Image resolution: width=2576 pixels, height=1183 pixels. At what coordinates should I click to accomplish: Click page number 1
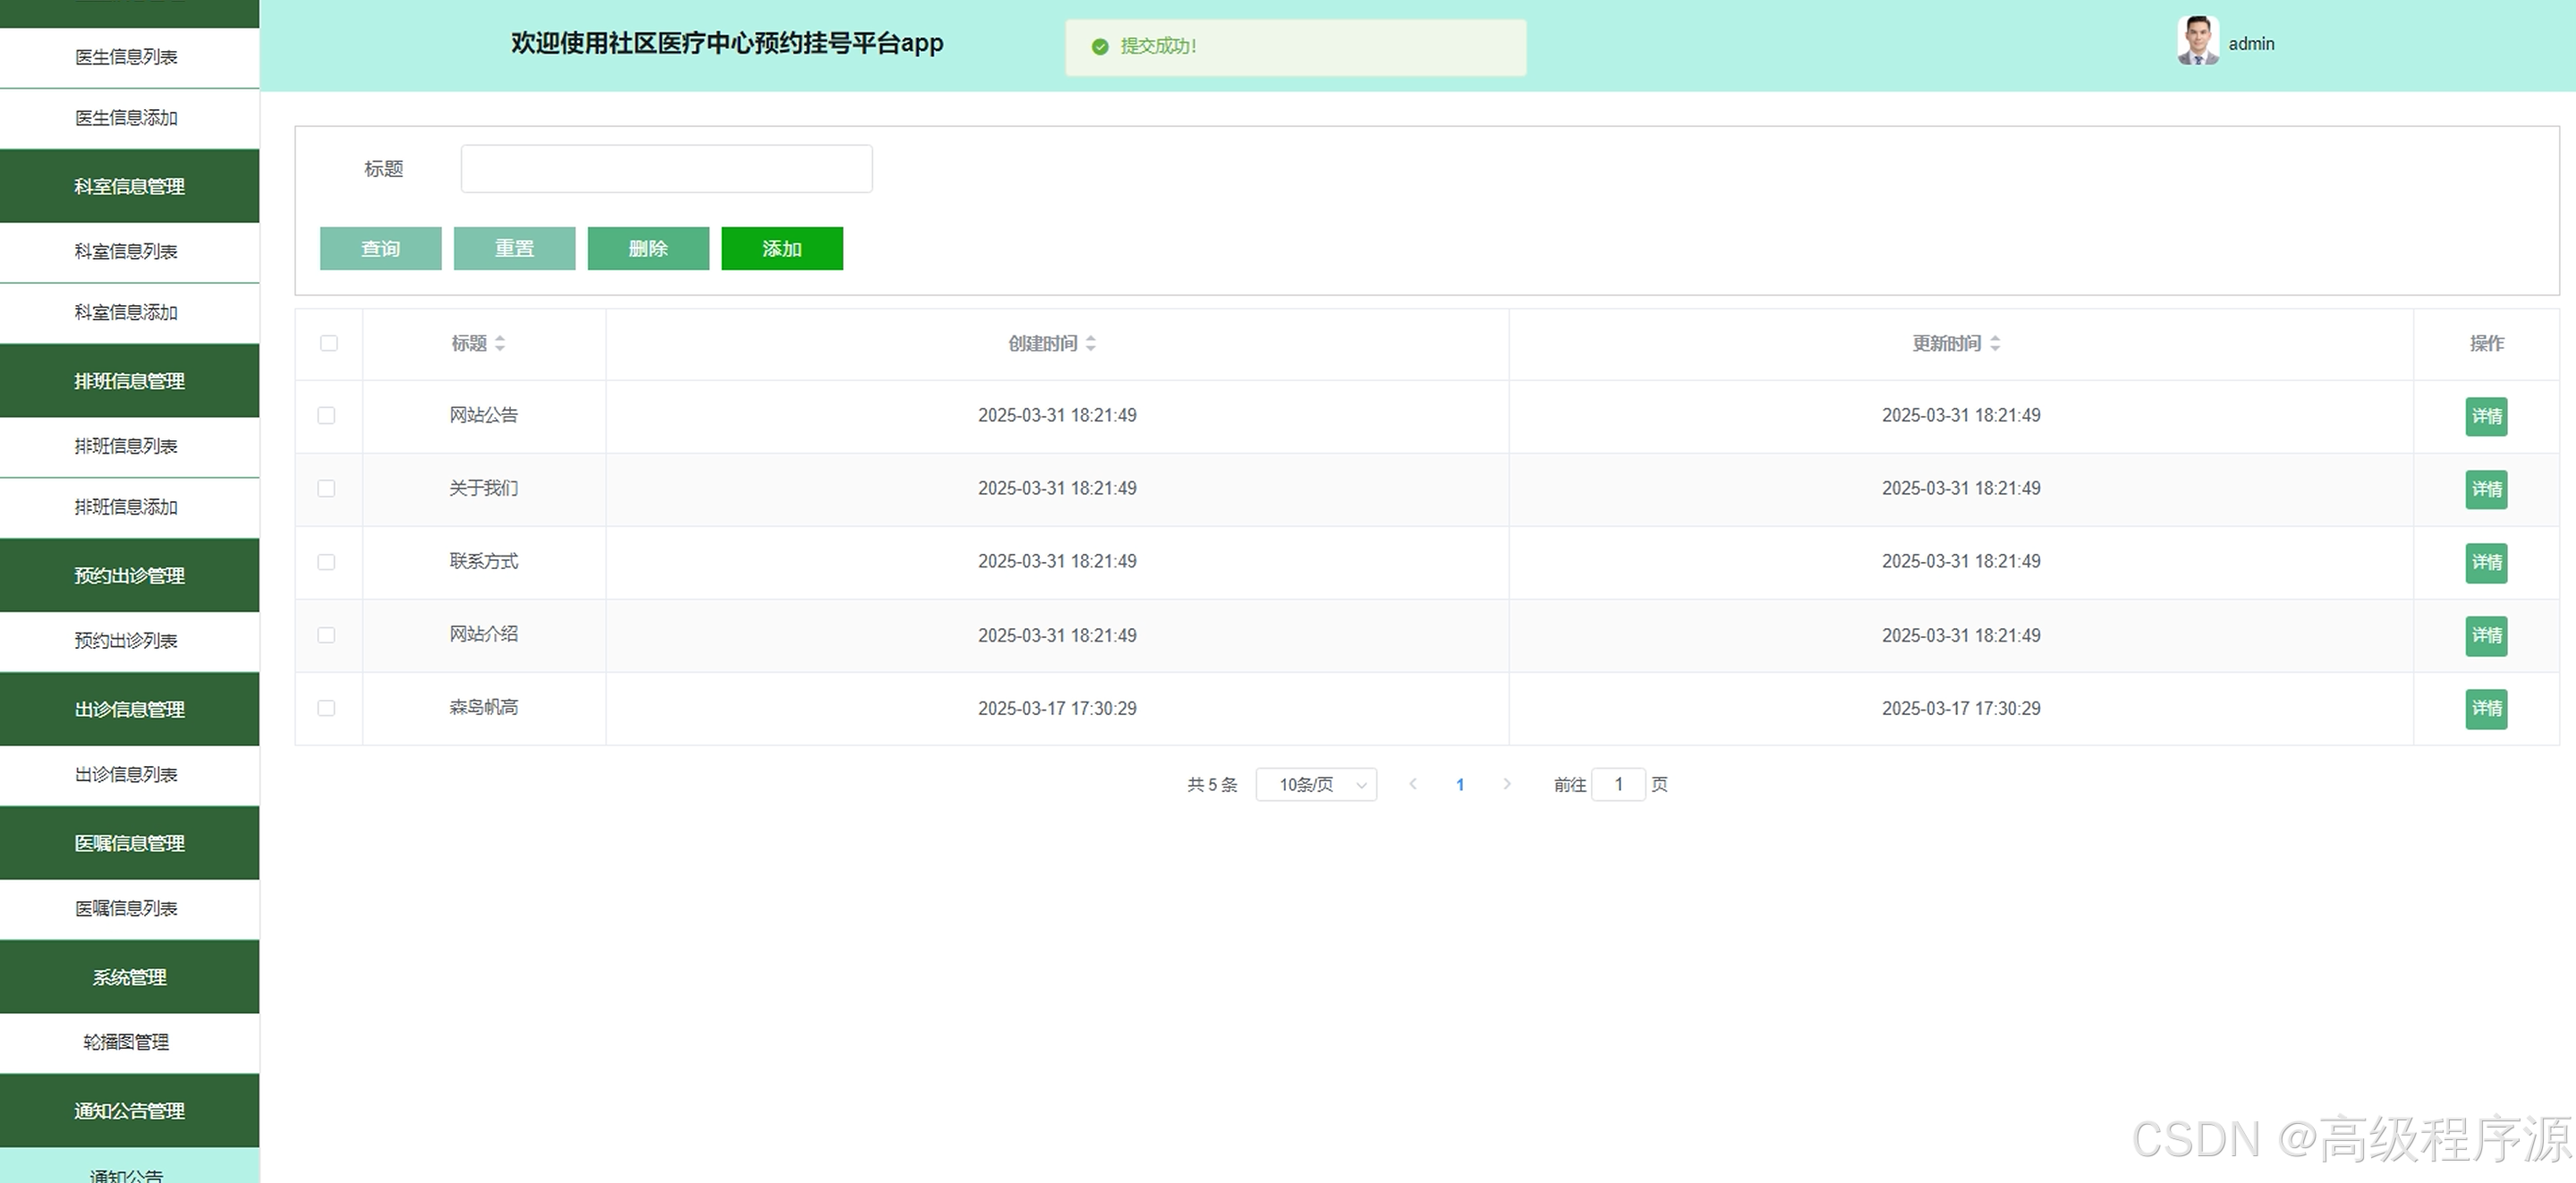click(1460, 785)
